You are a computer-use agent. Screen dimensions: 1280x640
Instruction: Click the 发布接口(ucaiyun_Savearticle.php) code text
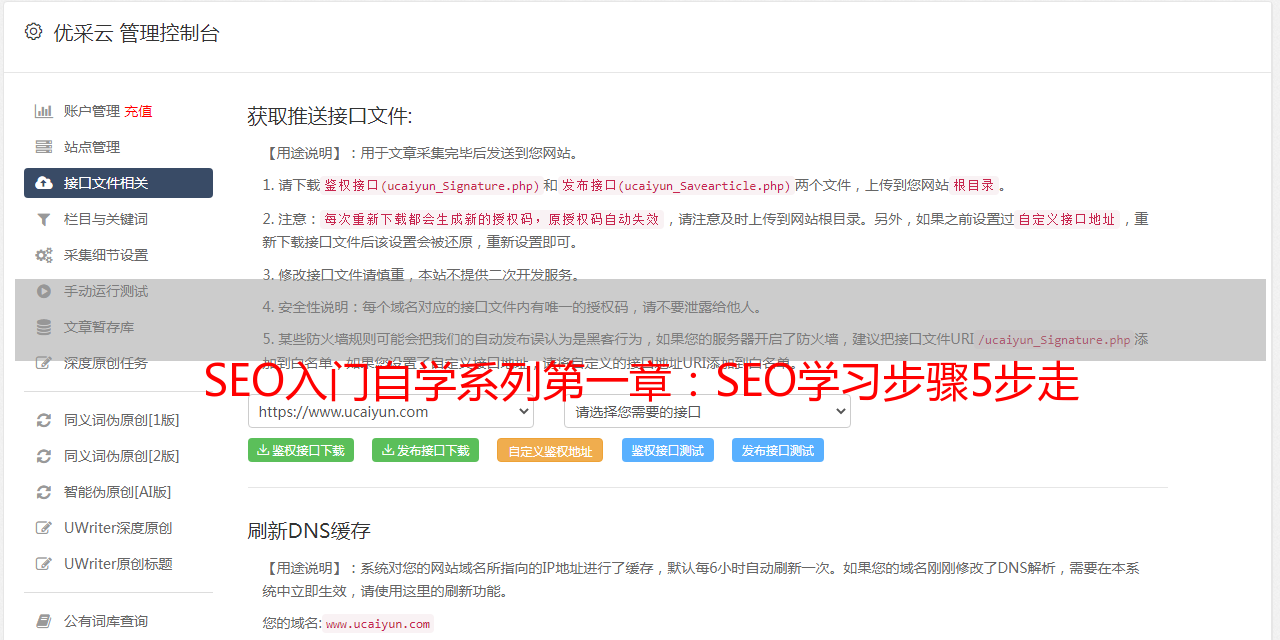click(676, 185)
